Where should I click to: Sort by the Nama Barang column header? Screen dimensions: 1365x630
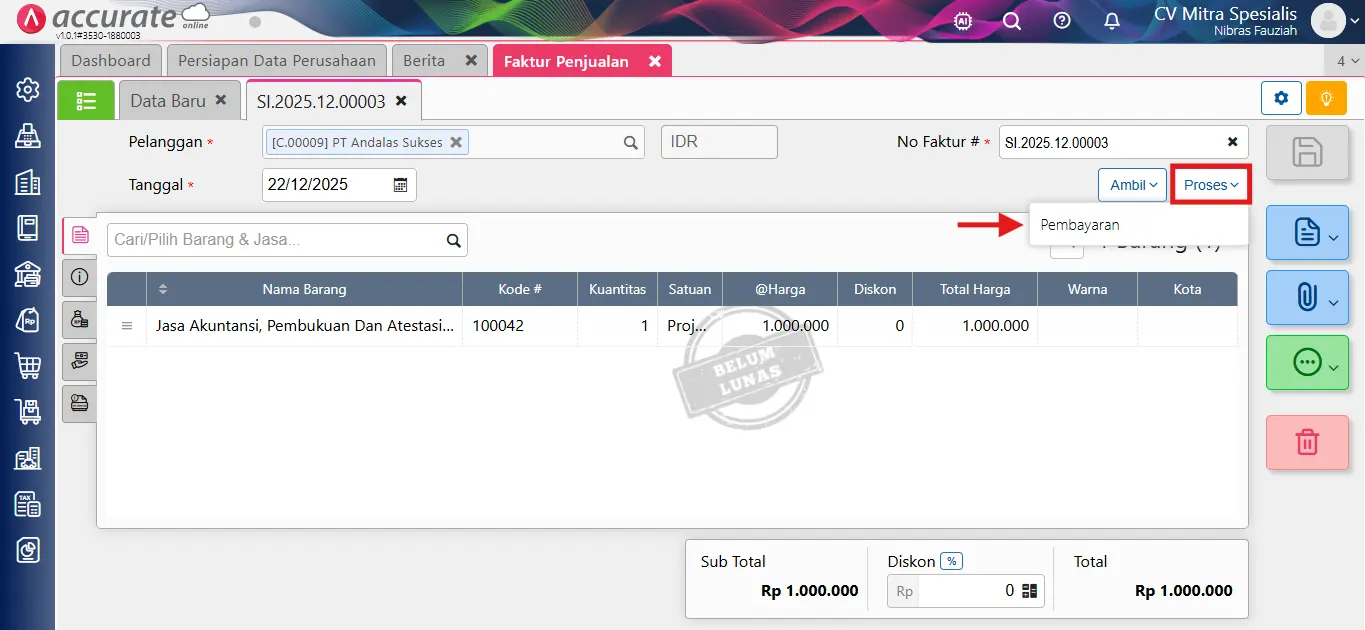point(304,289)
